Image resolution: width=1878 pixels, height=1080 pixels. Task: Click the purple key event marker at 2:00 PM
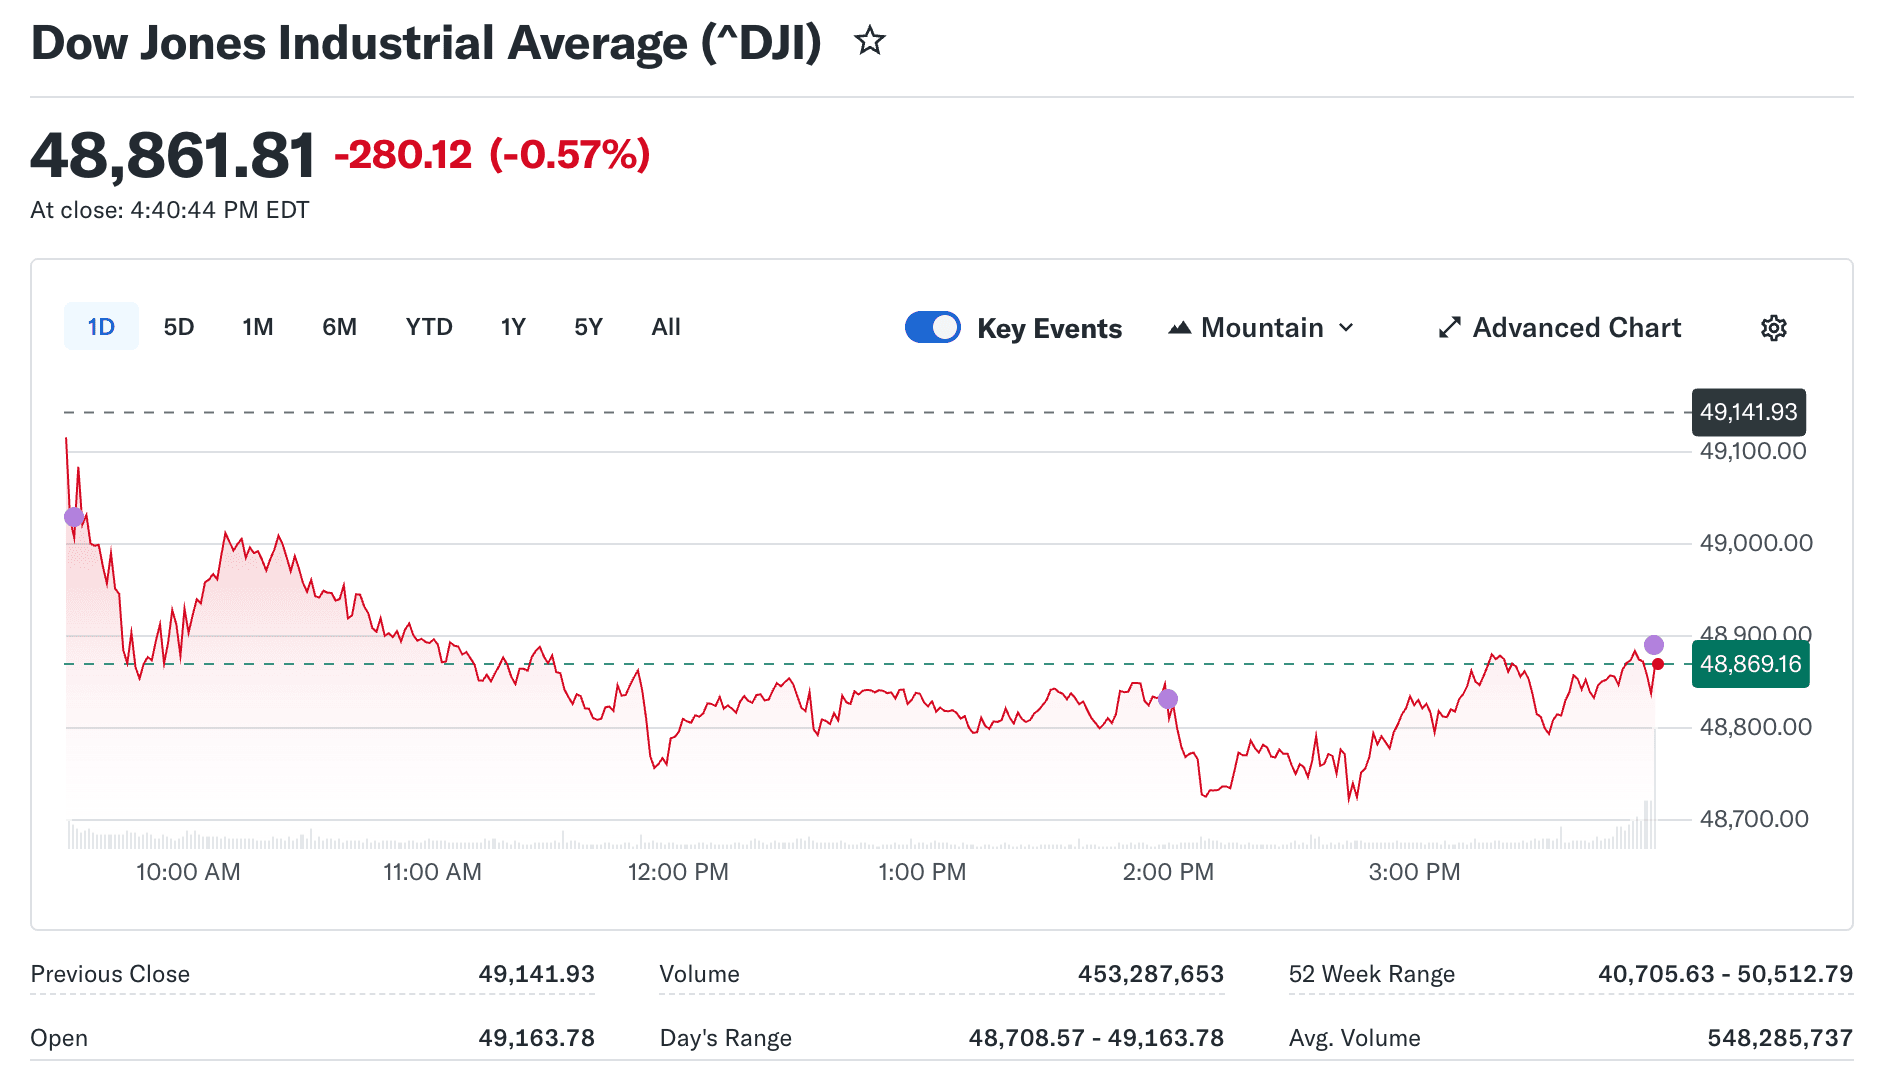(1168, 699)
